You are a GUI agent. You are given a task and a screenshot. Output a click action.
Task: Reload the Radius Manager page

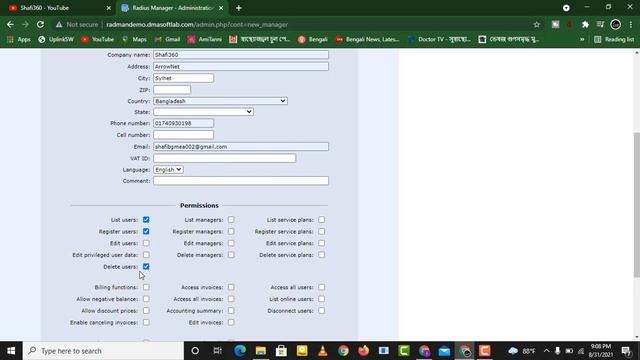[x=40, y=24]
